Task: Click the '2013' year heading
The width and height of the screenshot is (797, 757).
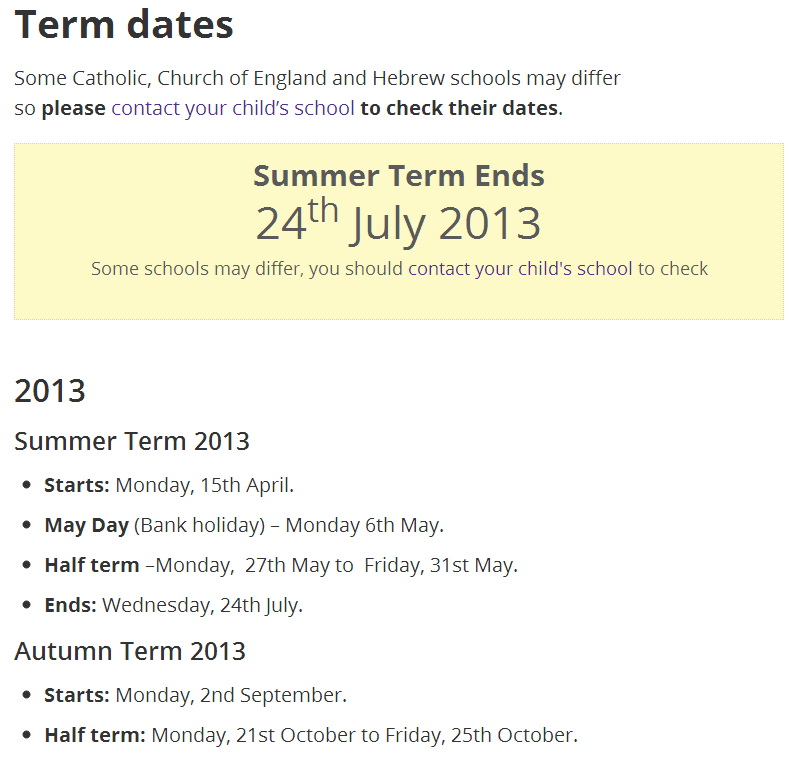Action: [50, 390]
